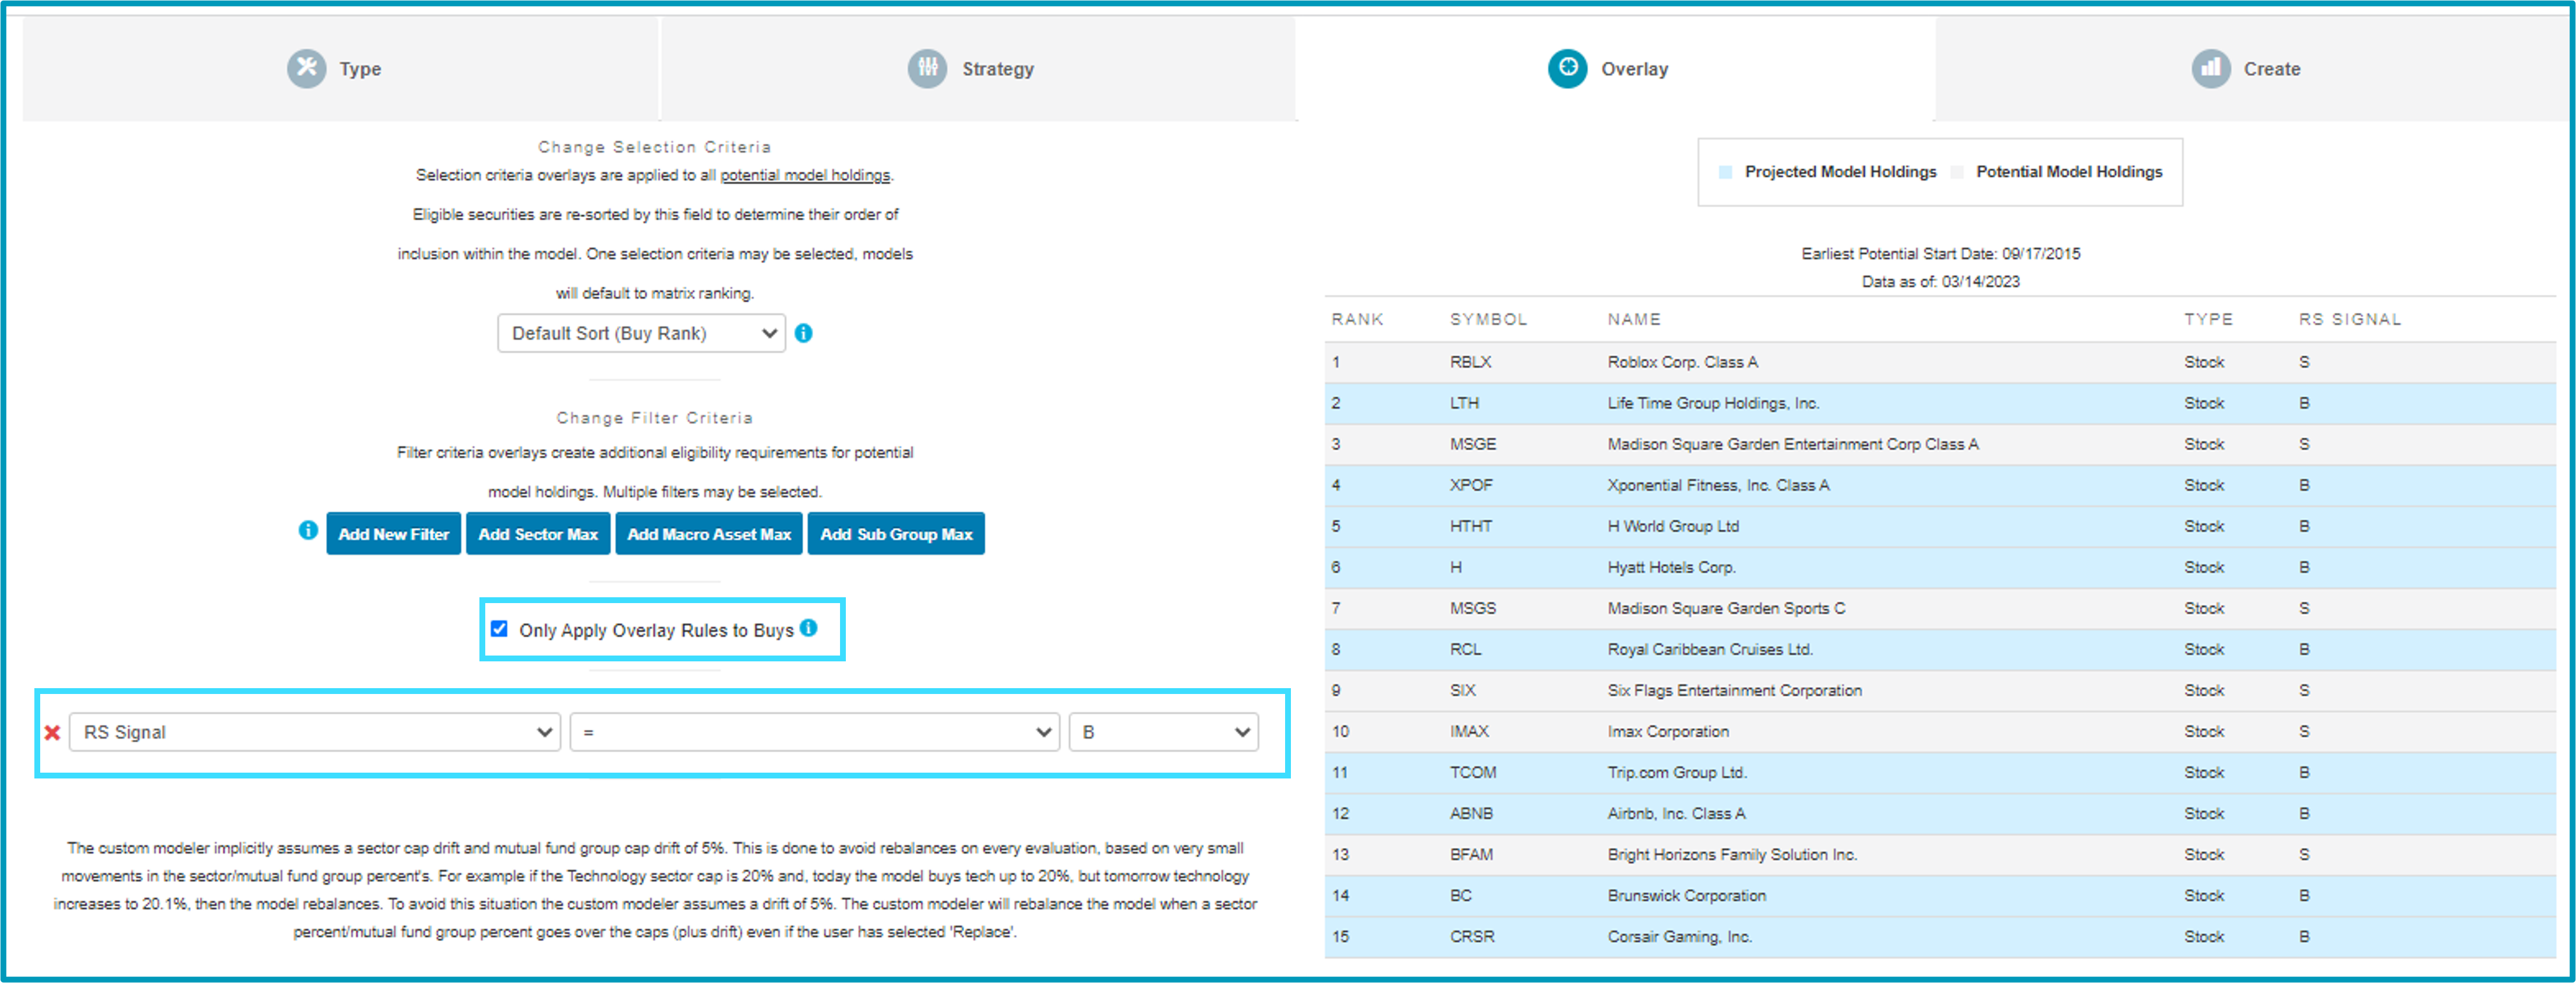The height and width of the screenshot is (983, 2576).
Task: Click the RS SIGNAL column header
Action: coord(2349,319)
